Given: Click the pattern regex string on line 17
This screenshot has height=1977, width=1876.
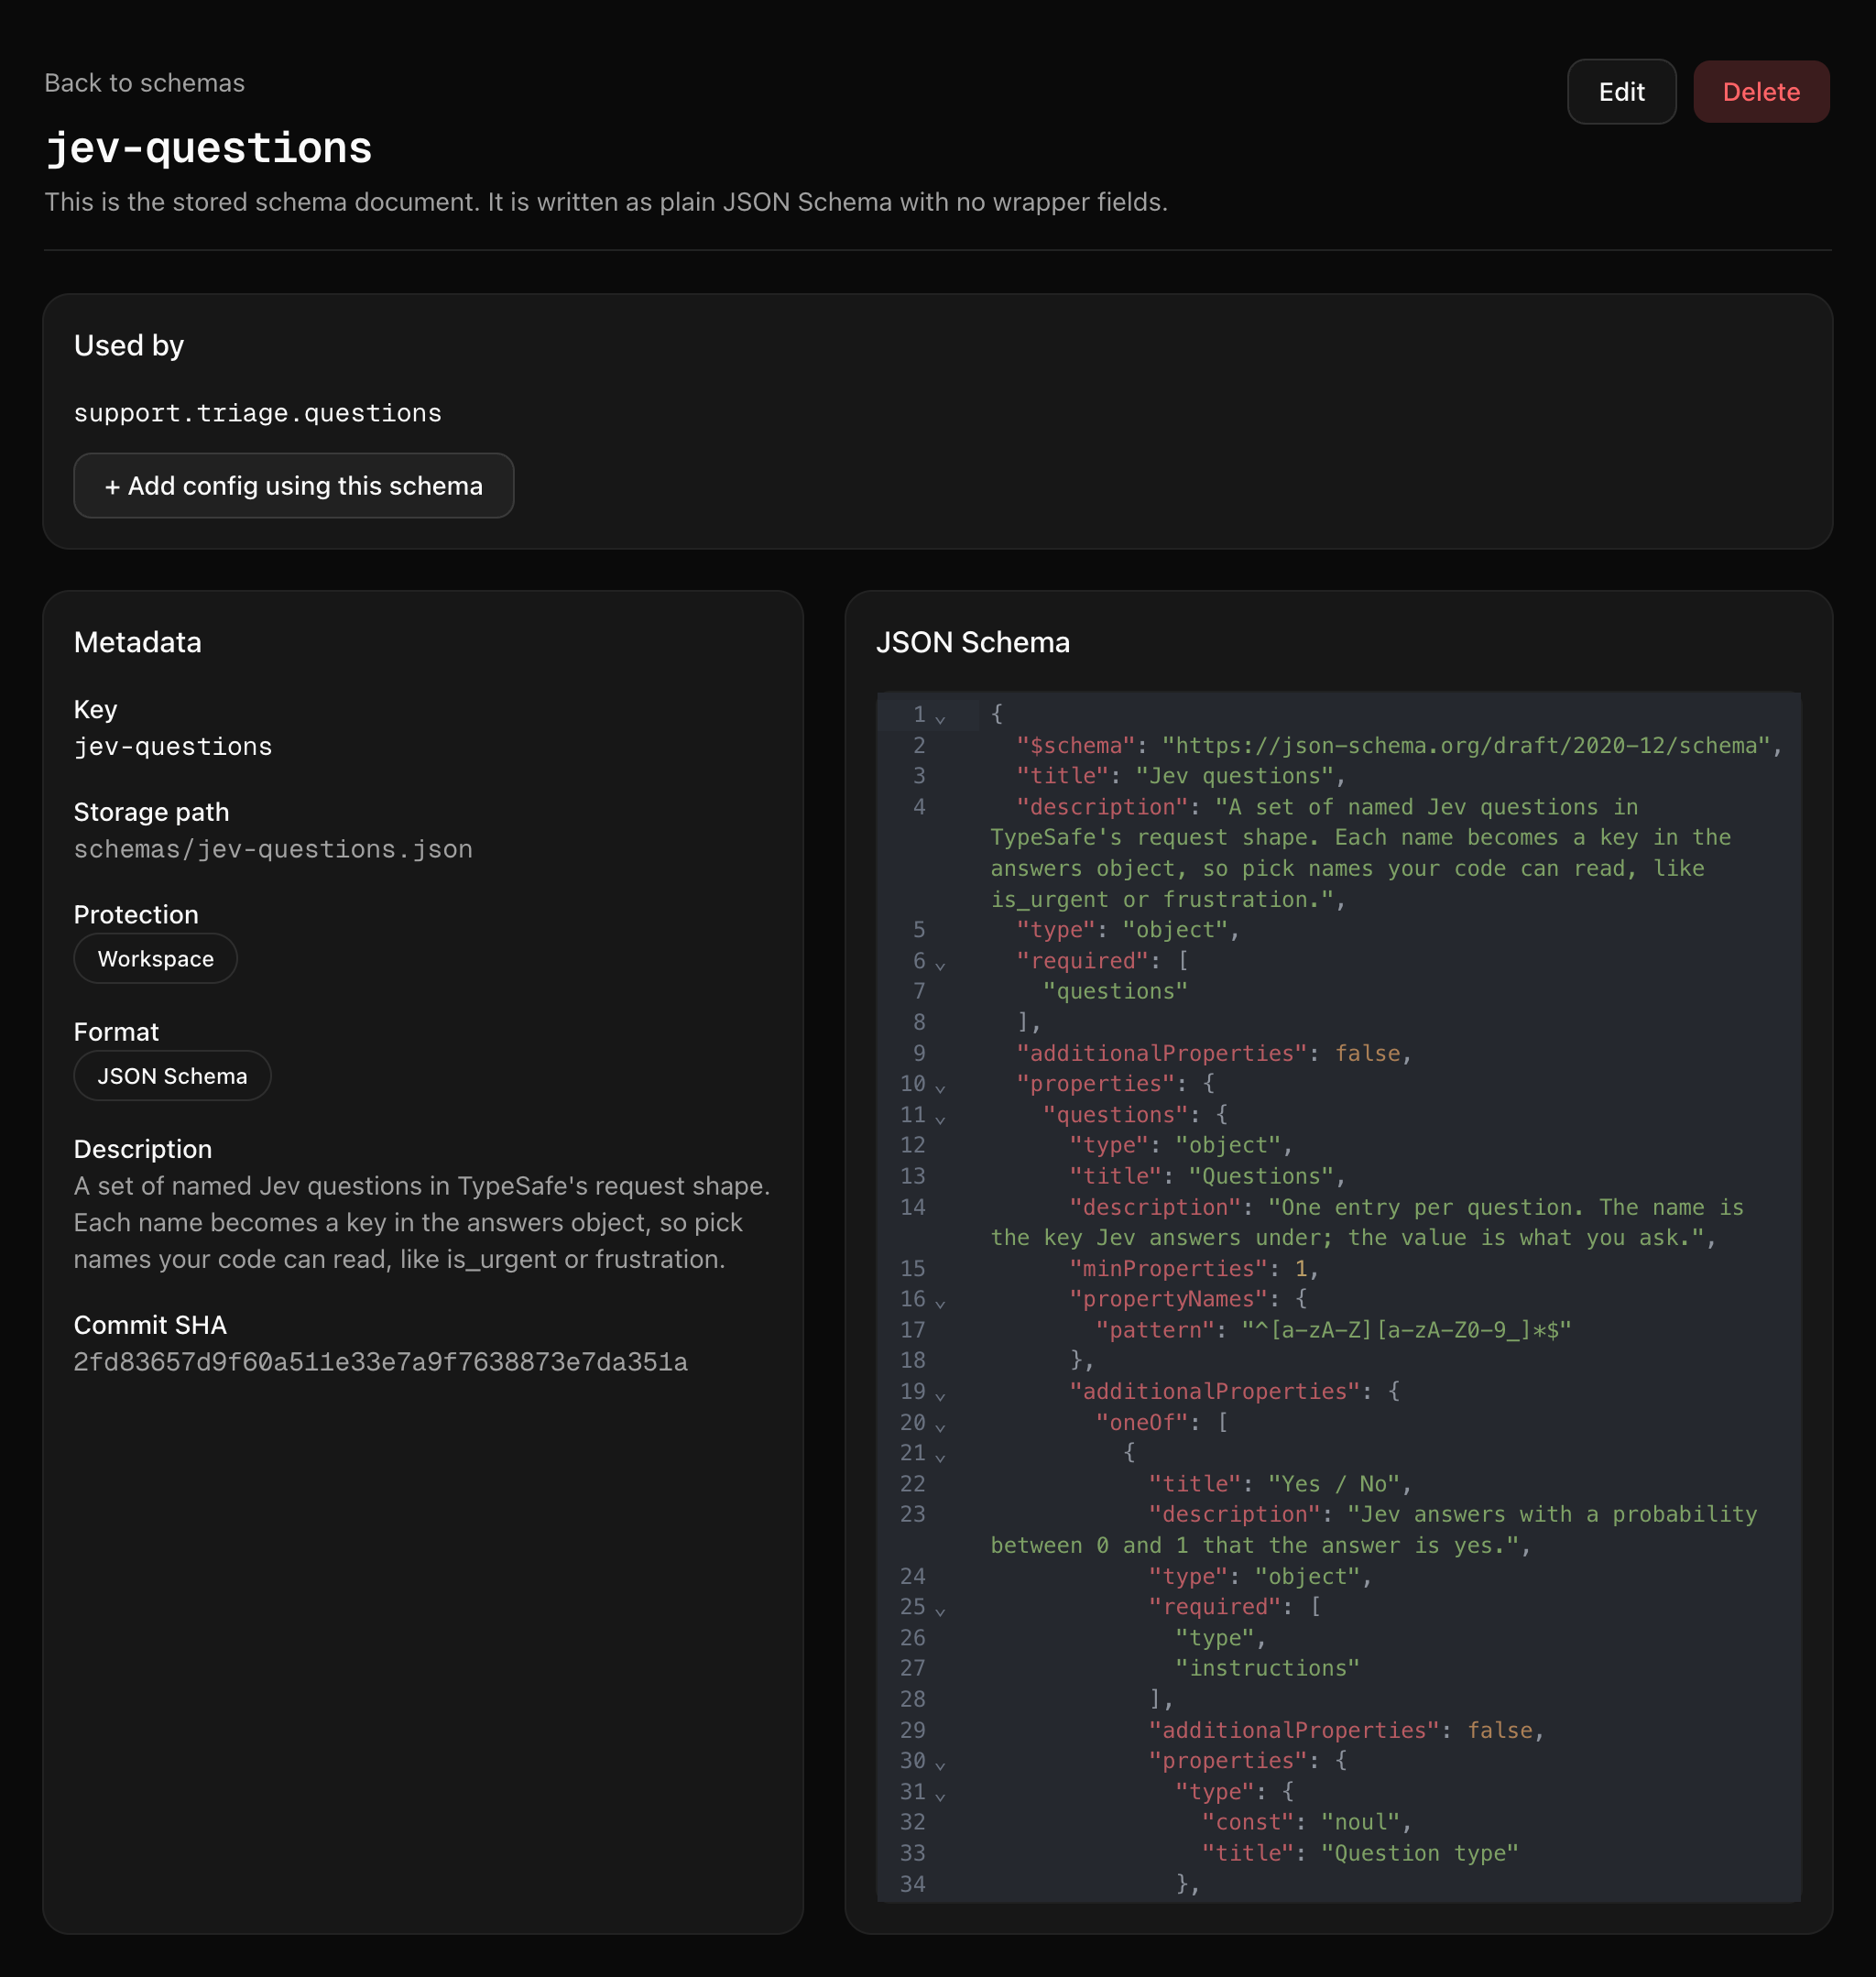Looking at the screenshot, I should [1406, 1330].
